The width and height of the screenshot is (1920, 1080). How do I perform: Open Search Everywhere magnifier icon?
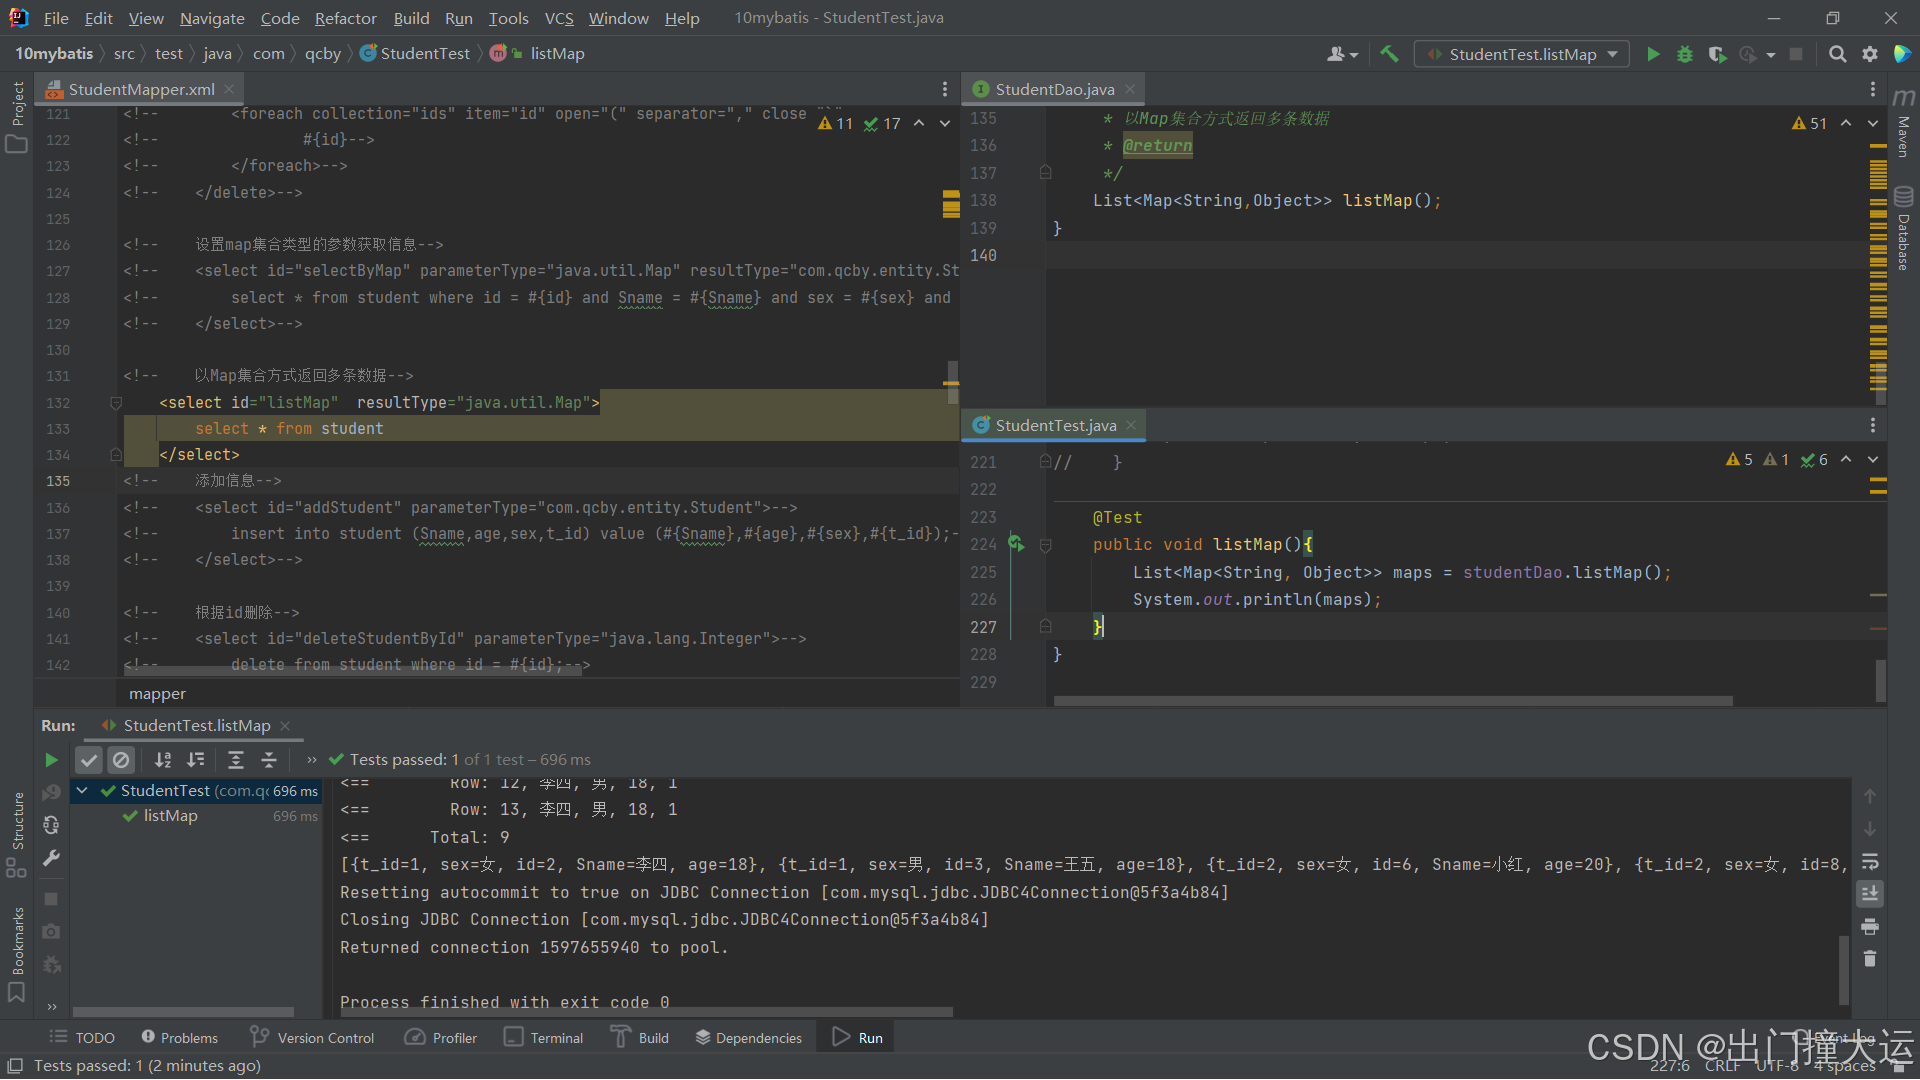(x=1837, y=54)
